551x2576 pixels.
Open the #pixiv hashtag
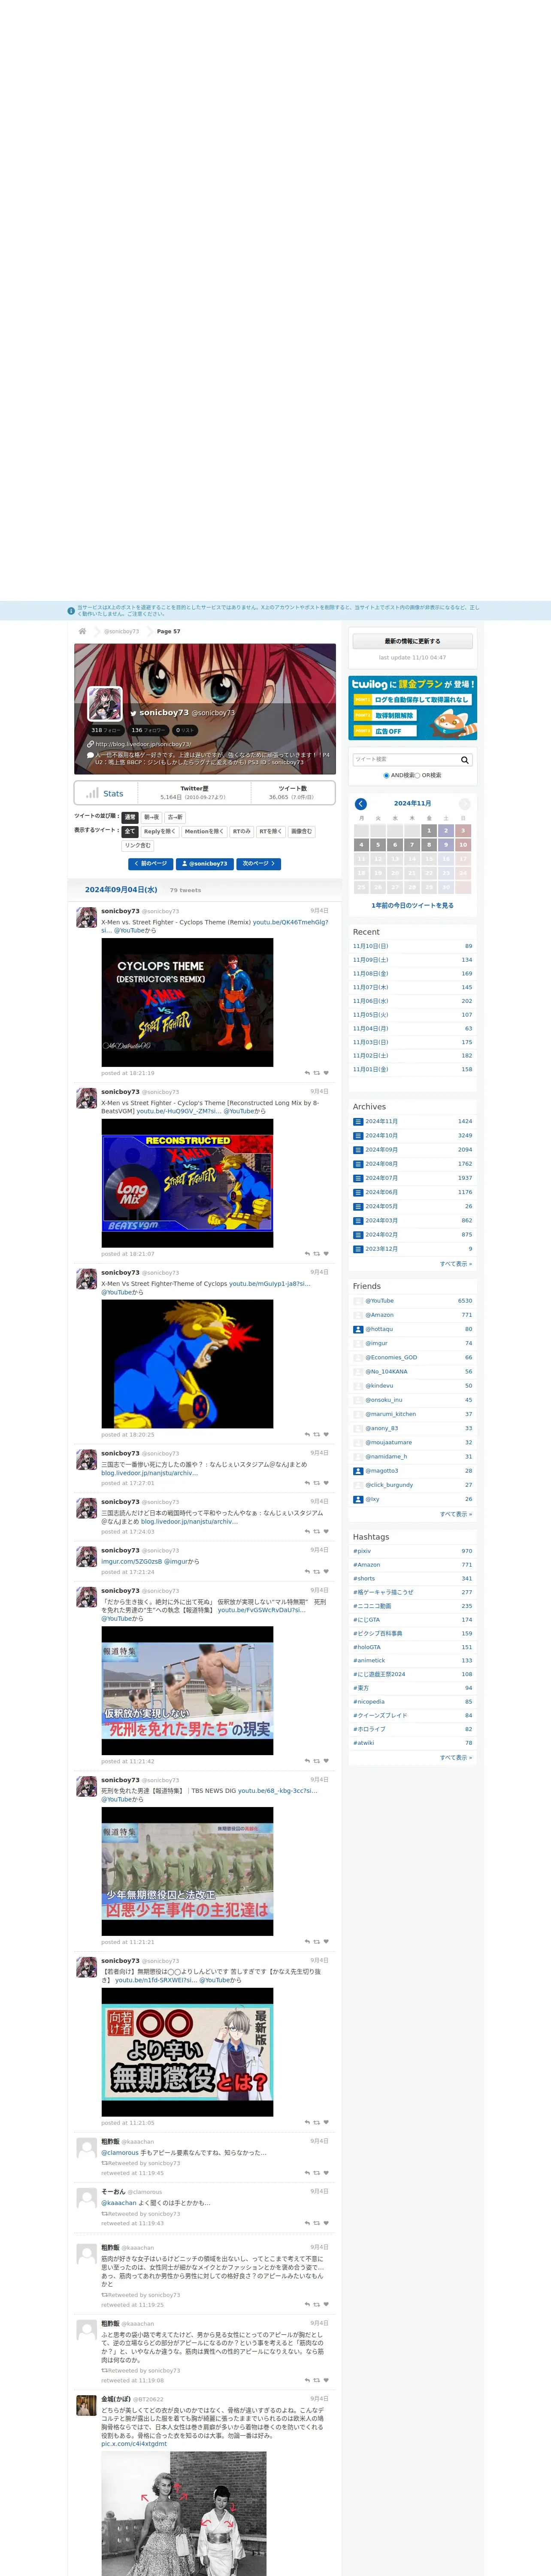(x=362, y=1551)
